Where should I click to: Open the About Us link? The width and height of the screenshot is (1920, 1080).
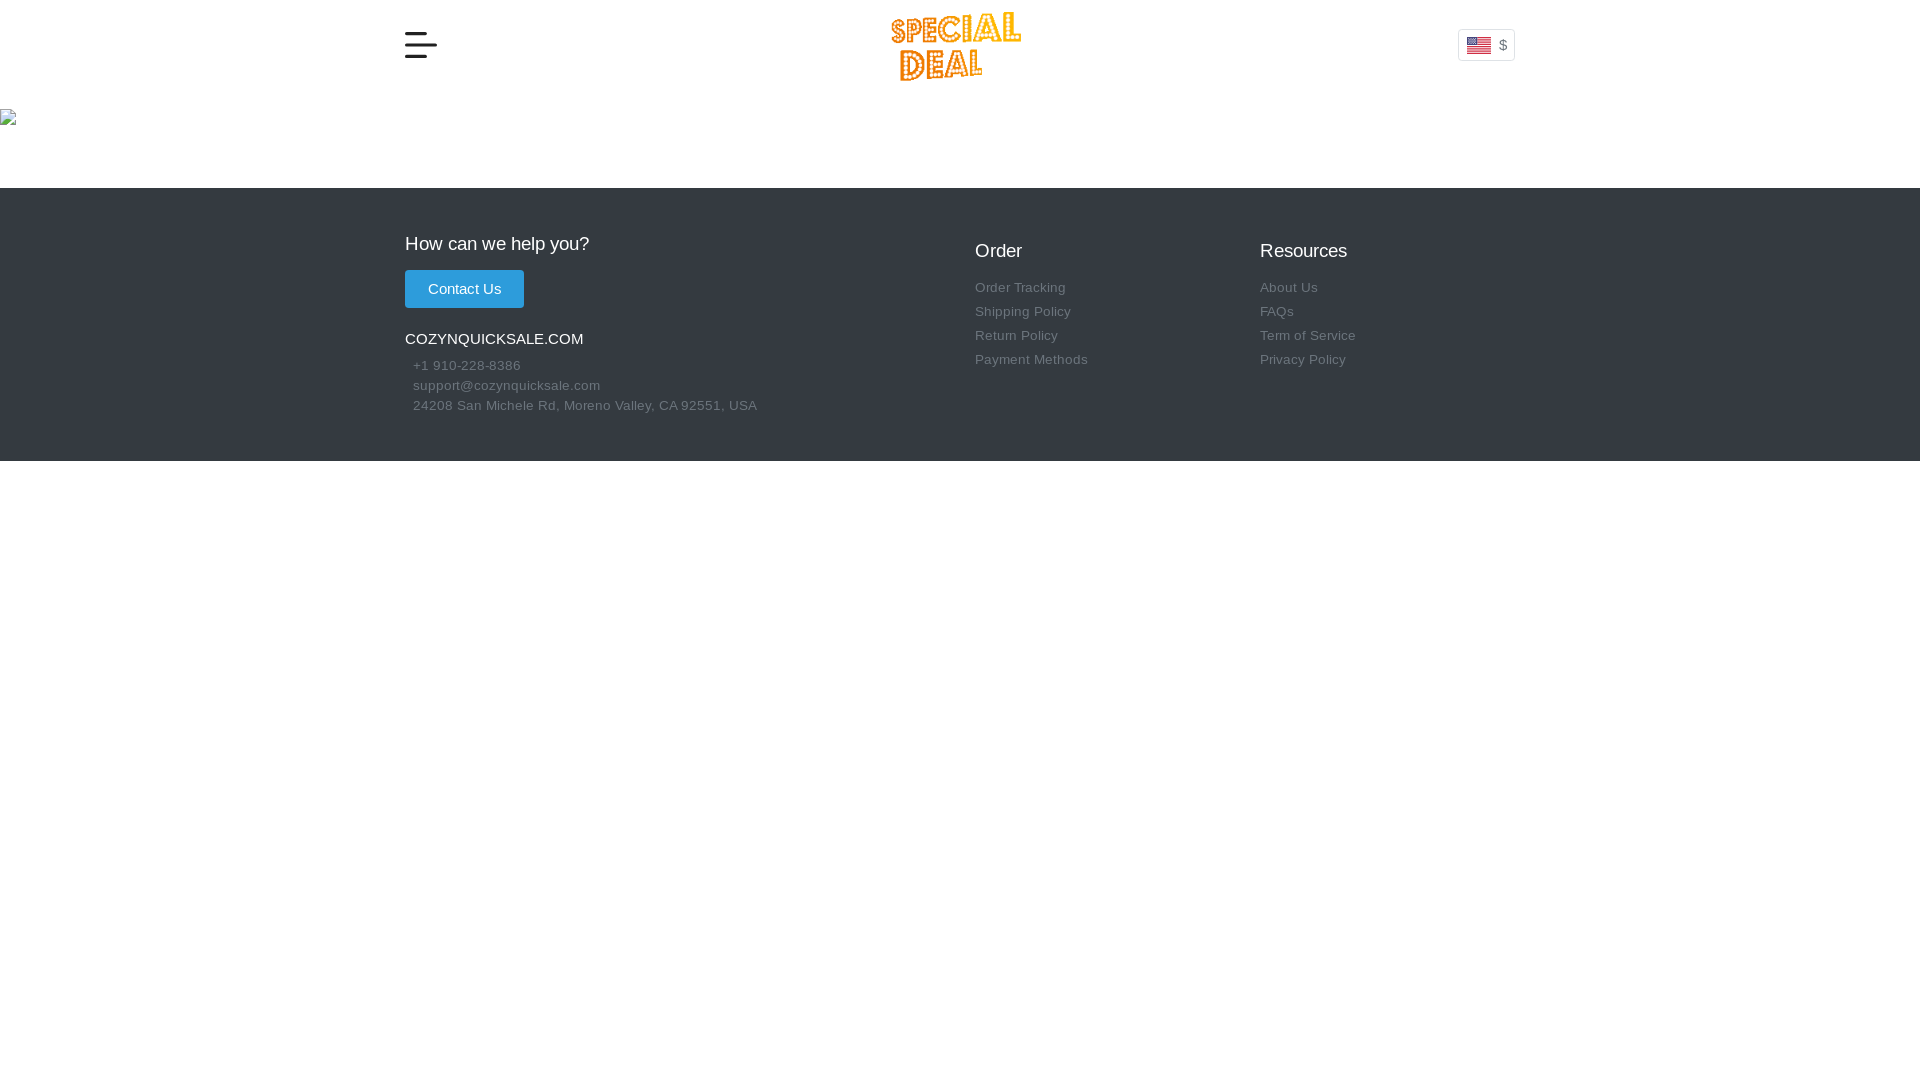[x=1289, y=288]
